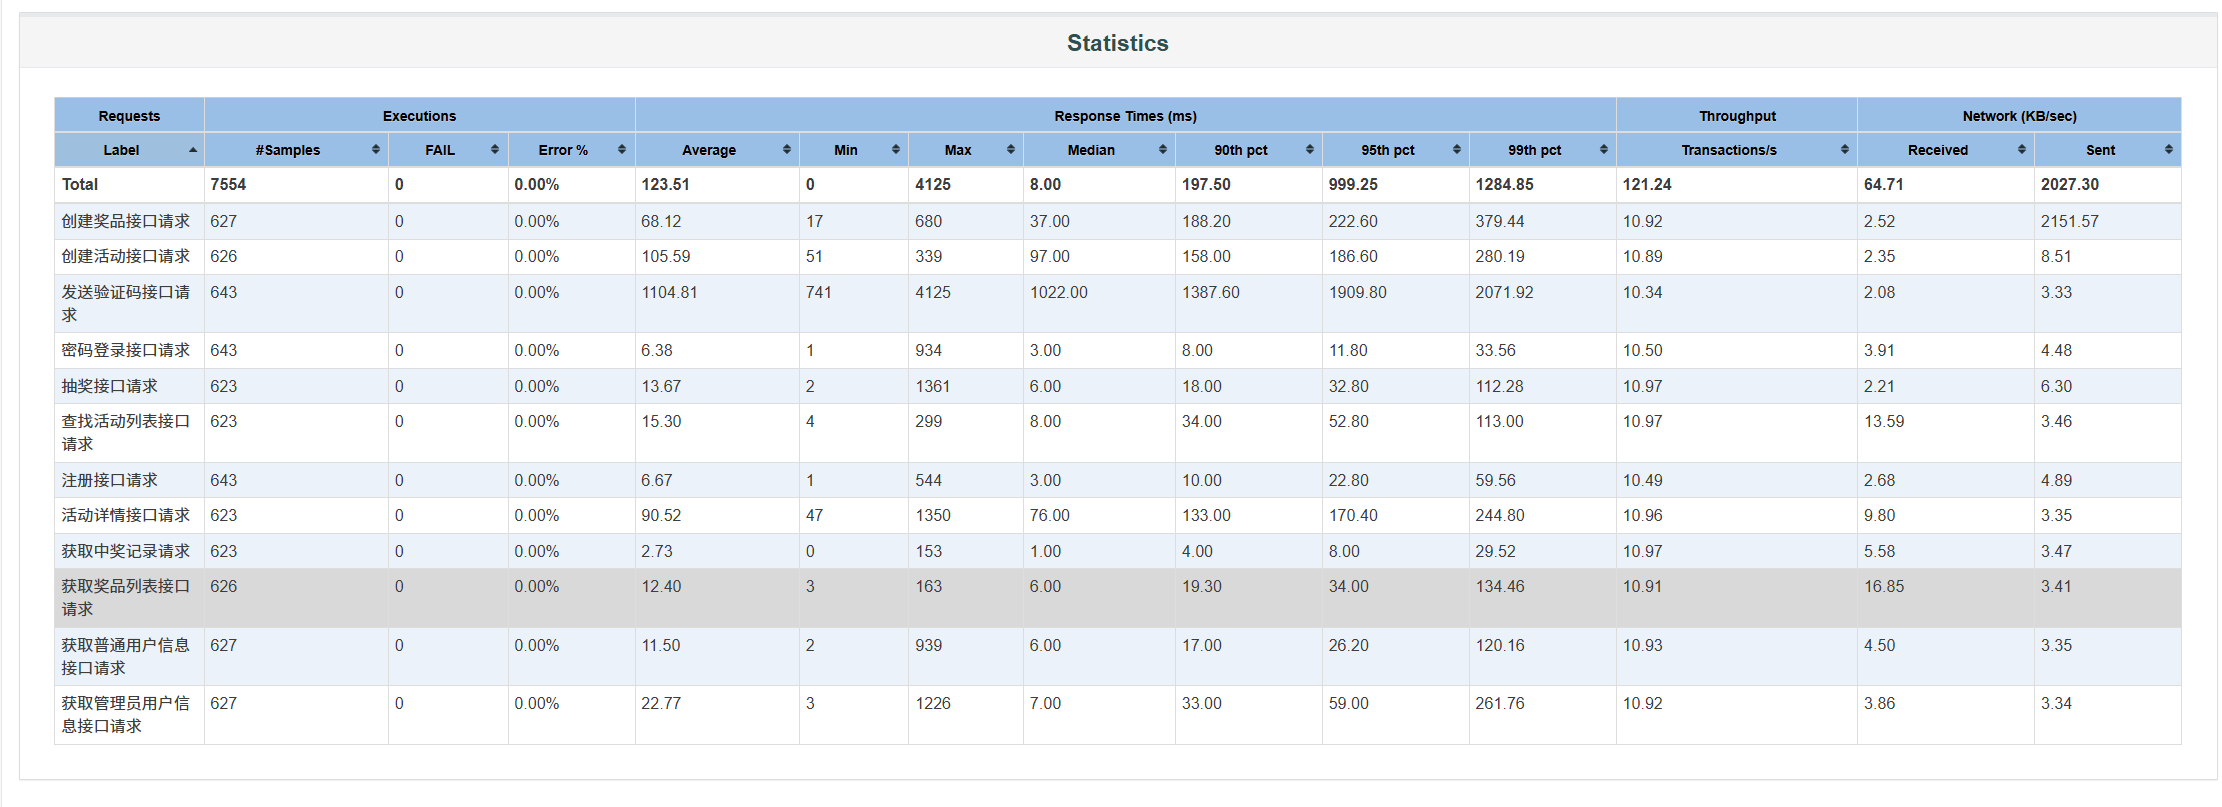The image size is (2222, 807).
Task: Select the 创建奖品接口请求 row label
Action: tap(125, 221)
